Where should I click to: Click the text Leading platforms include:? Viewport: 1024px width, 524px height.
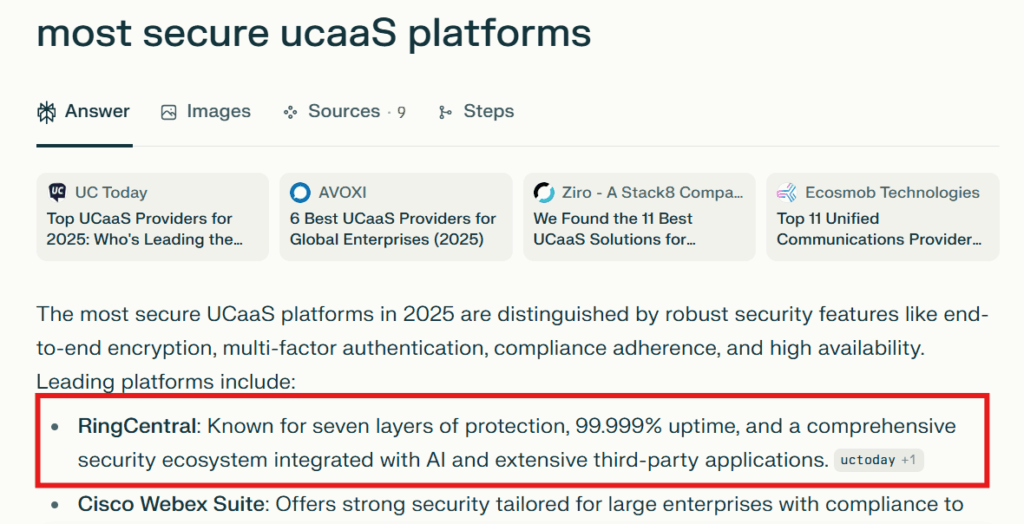[166, 382]
